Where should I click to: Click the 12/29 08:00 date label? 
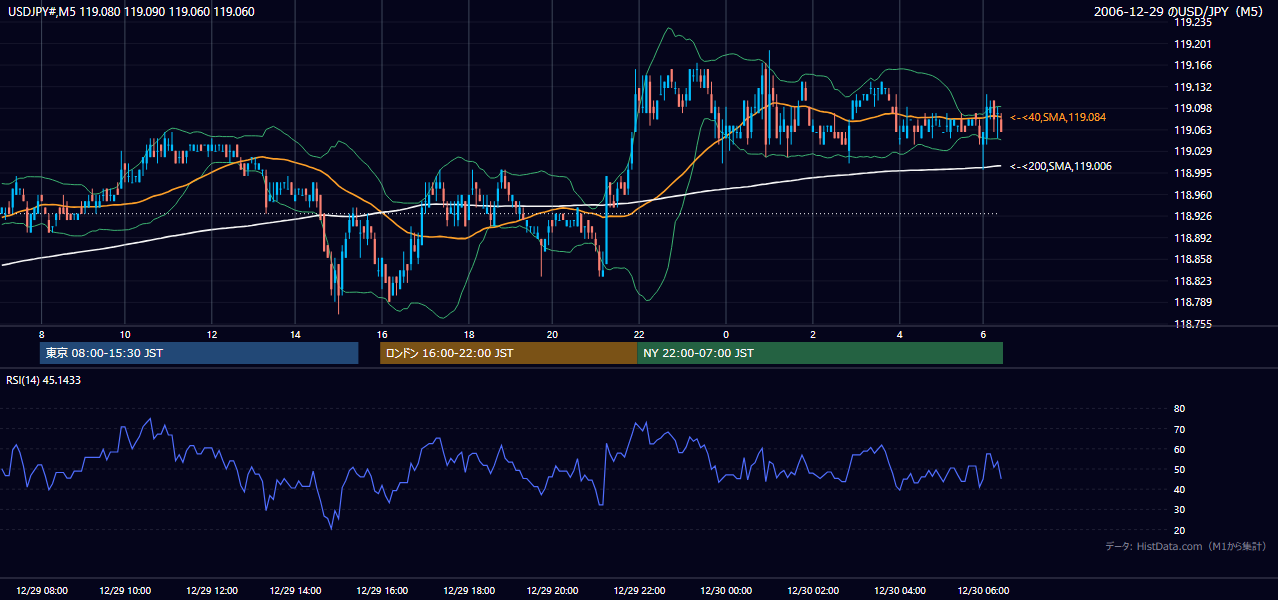(42, 590)
